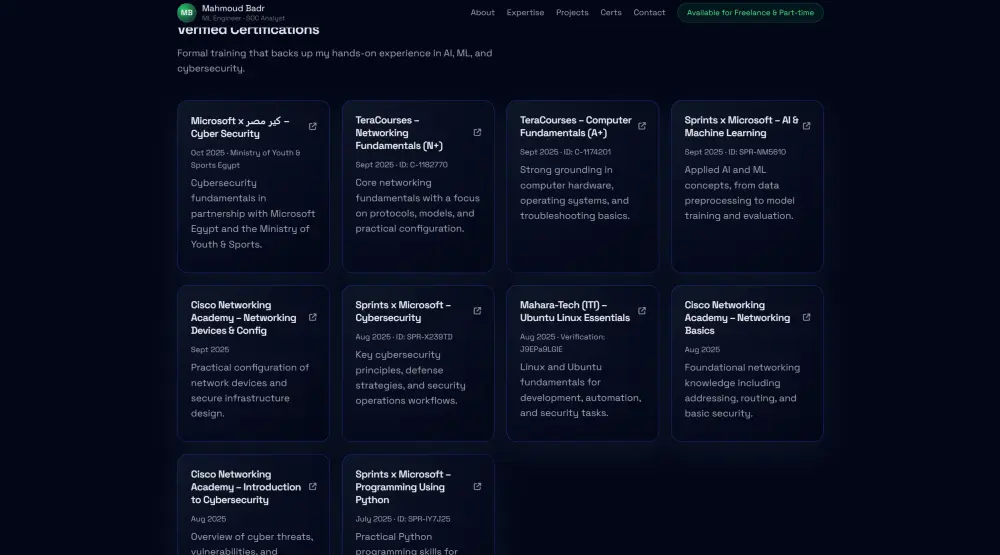Open external link for Microsoft Cyber Security certificate
The image size is (1000, 555).
coord(312,126)
